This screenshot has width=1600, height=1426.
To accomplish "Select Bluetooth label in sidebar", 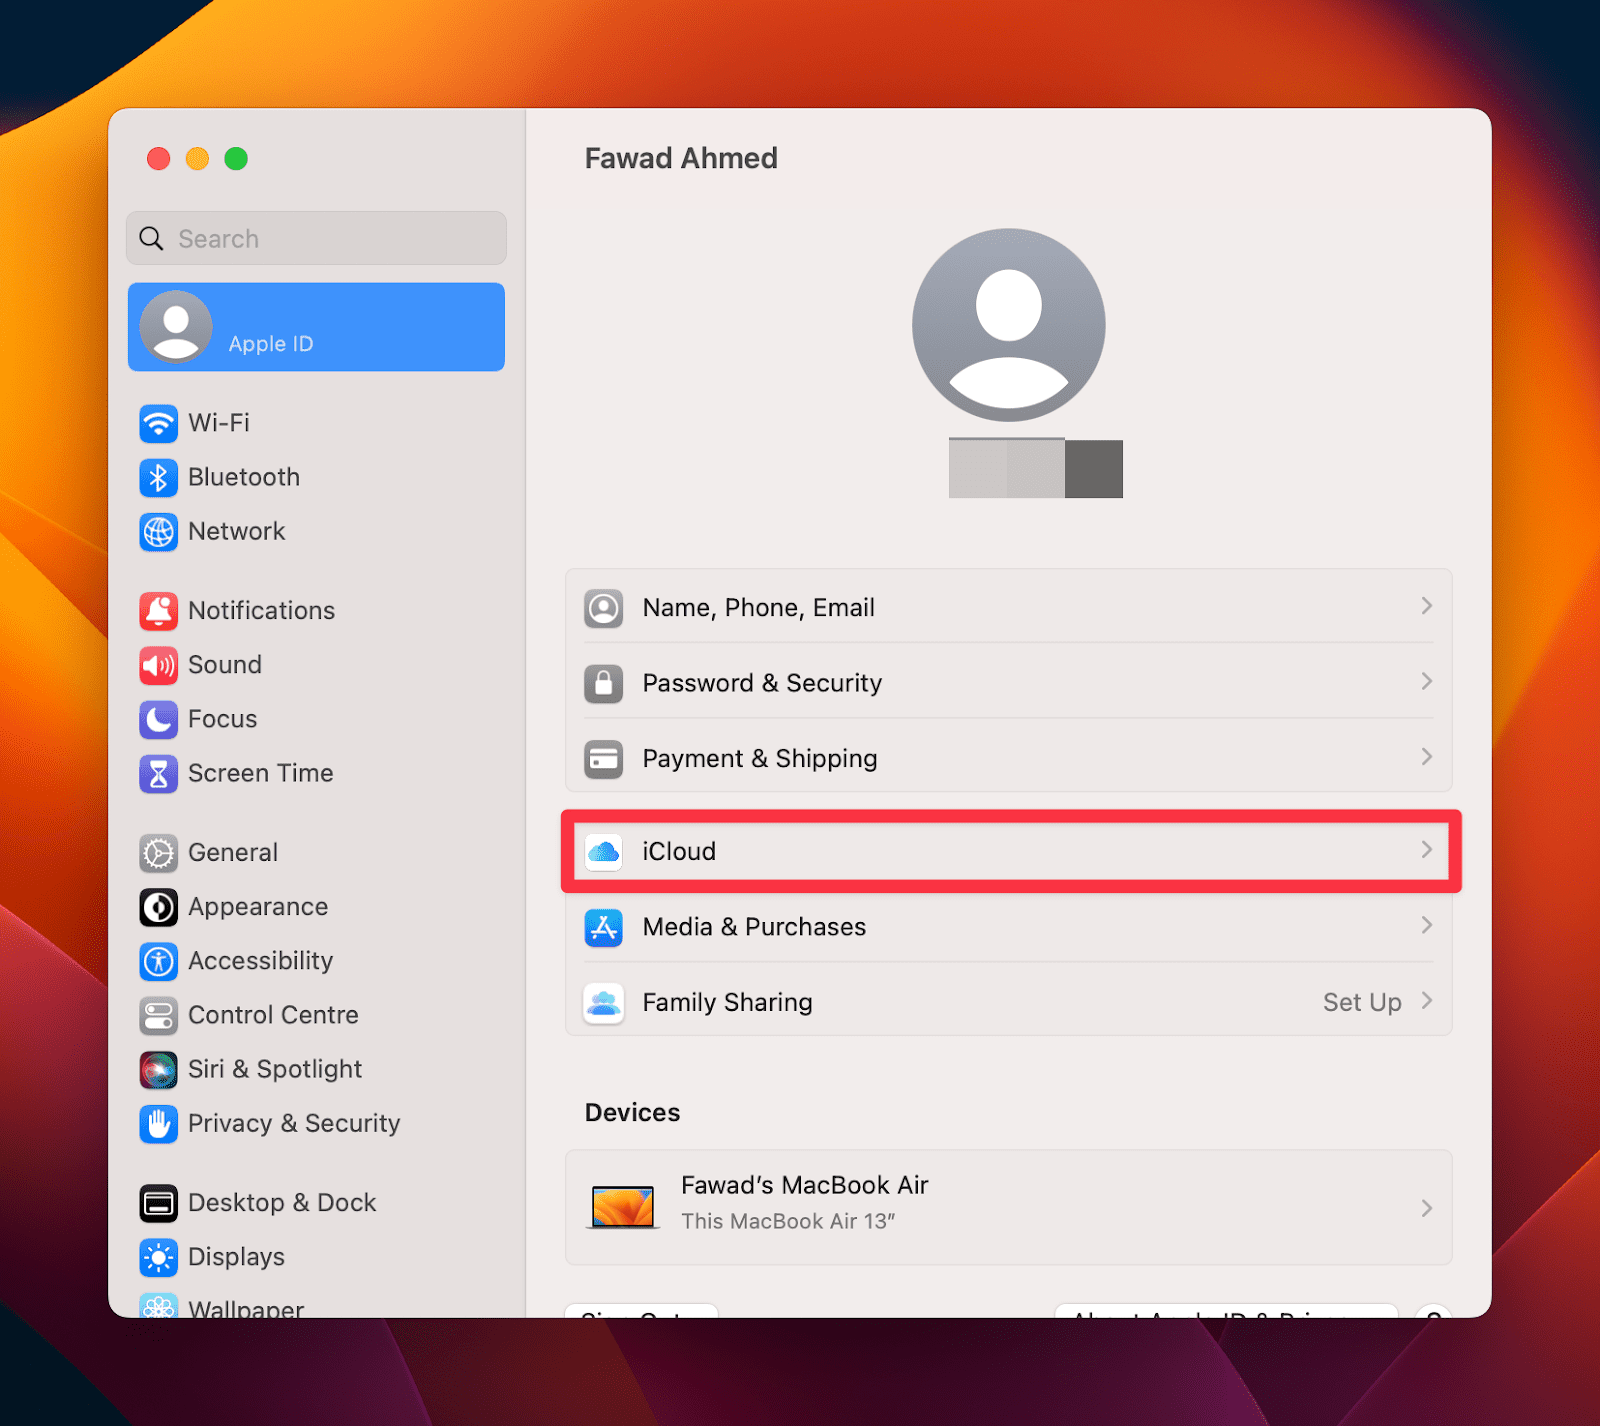I will coord(244,477).
